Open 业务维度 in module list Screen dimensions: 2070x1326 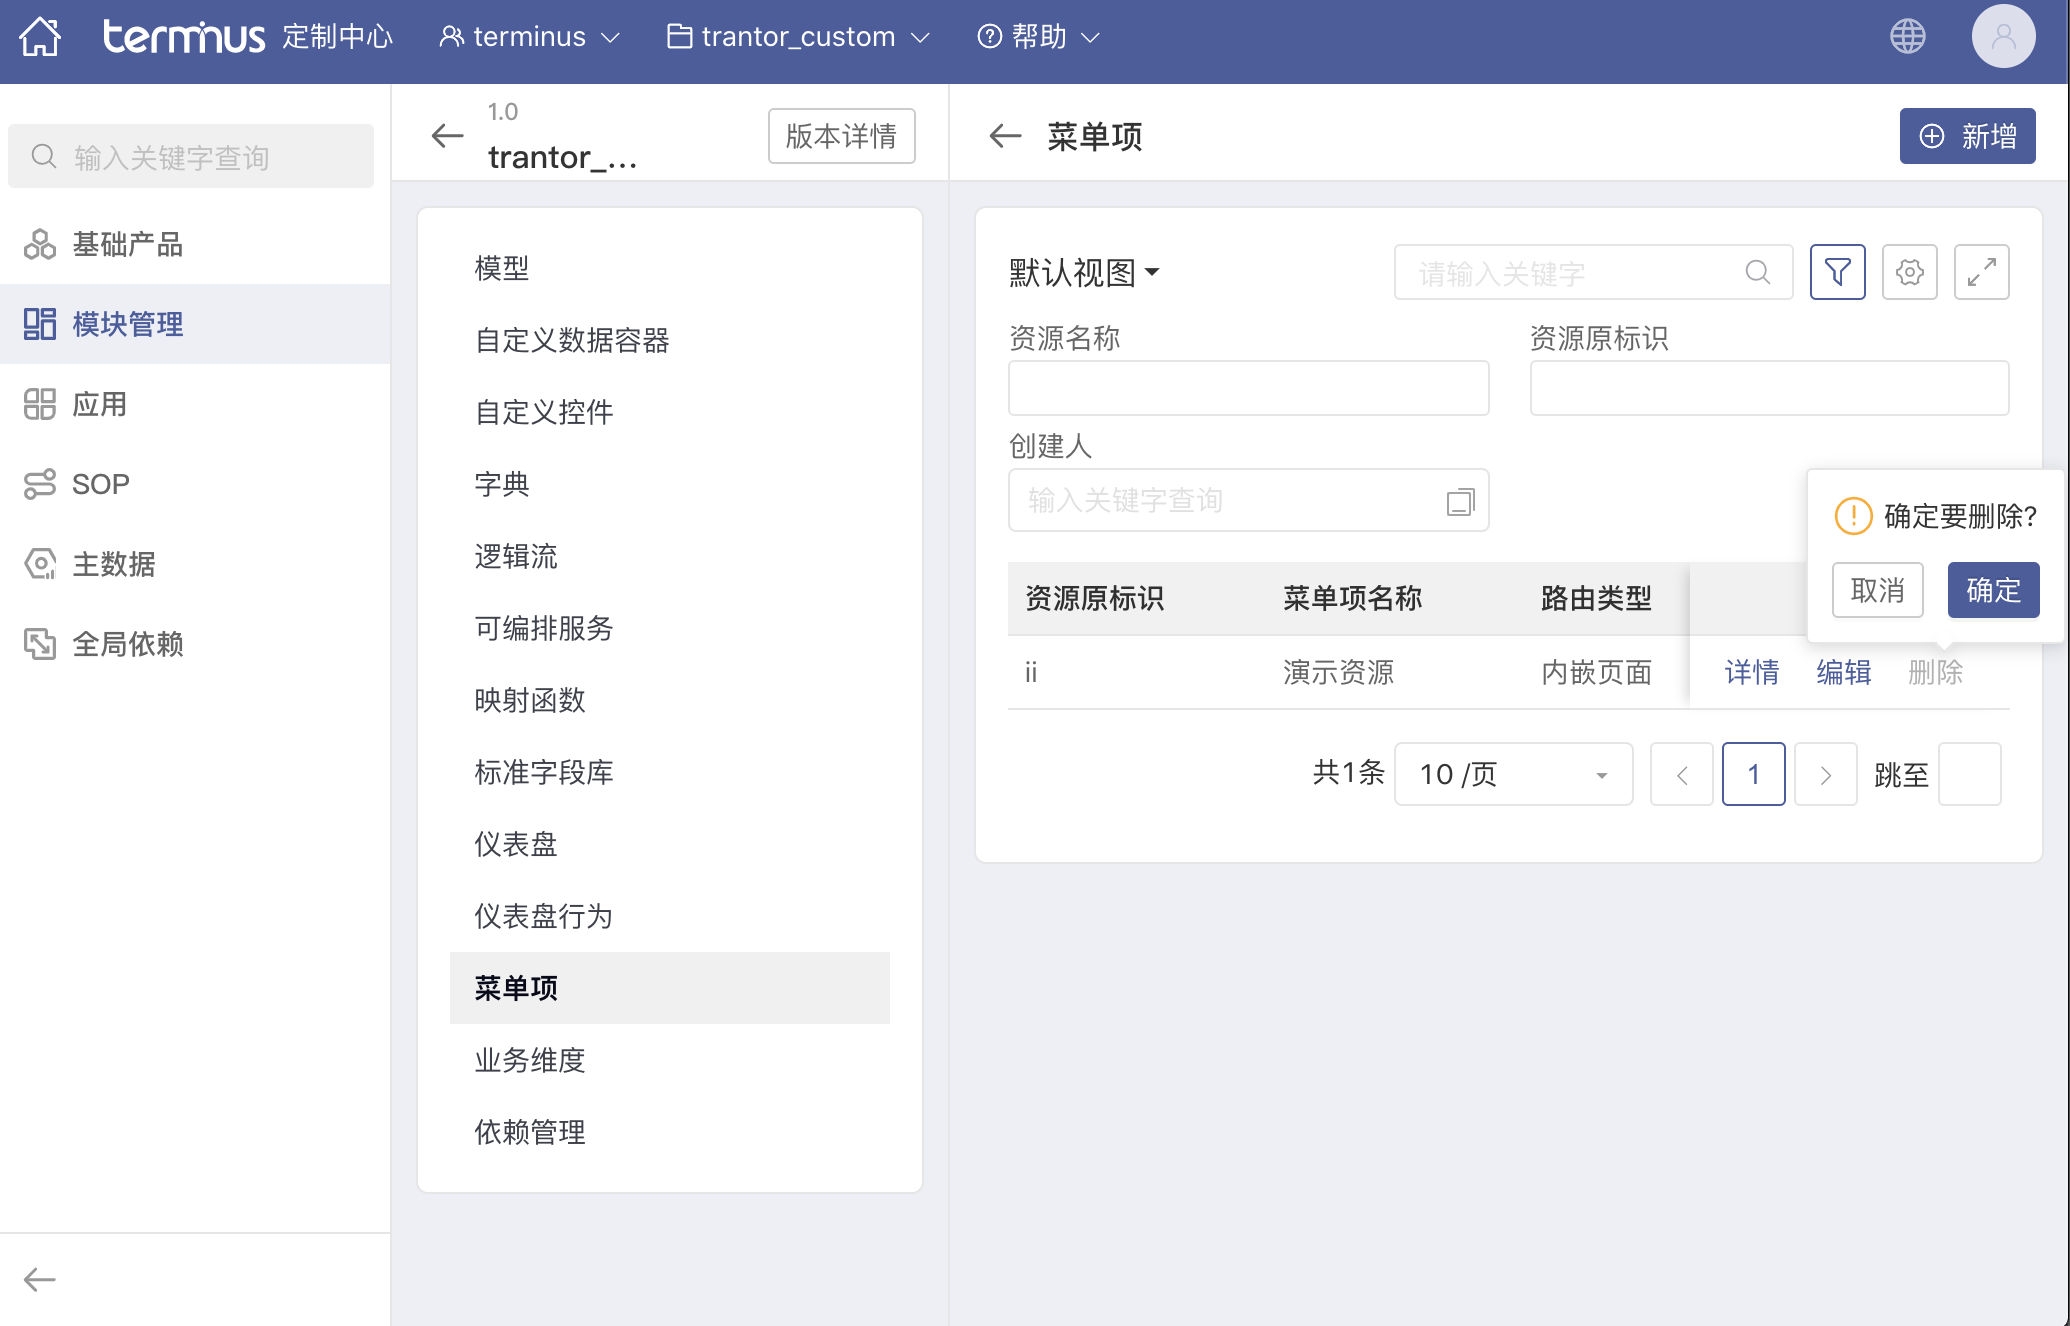click(x=669, y=1060)
